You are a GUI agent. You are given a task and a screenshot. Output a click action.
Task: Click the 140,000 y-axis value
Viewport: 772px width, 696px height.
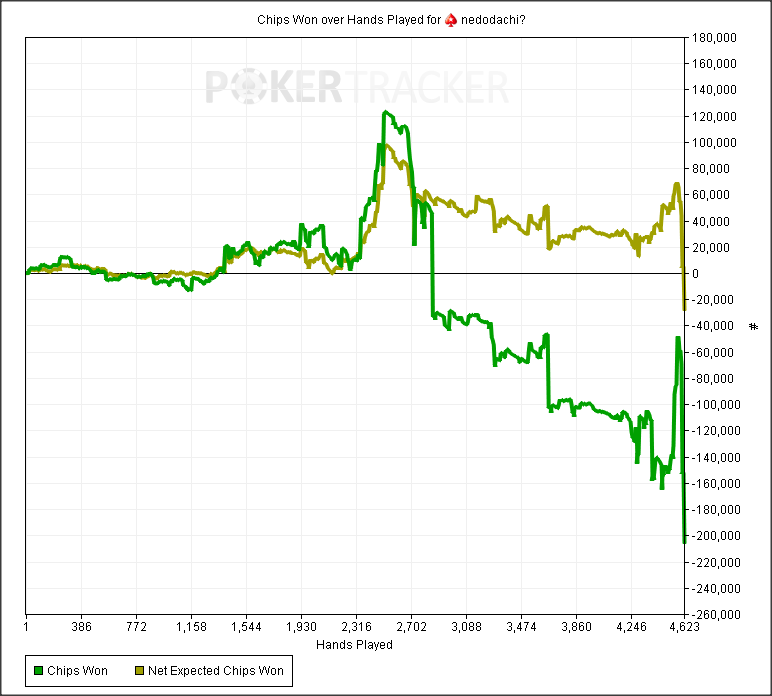[x=714, y=90]
